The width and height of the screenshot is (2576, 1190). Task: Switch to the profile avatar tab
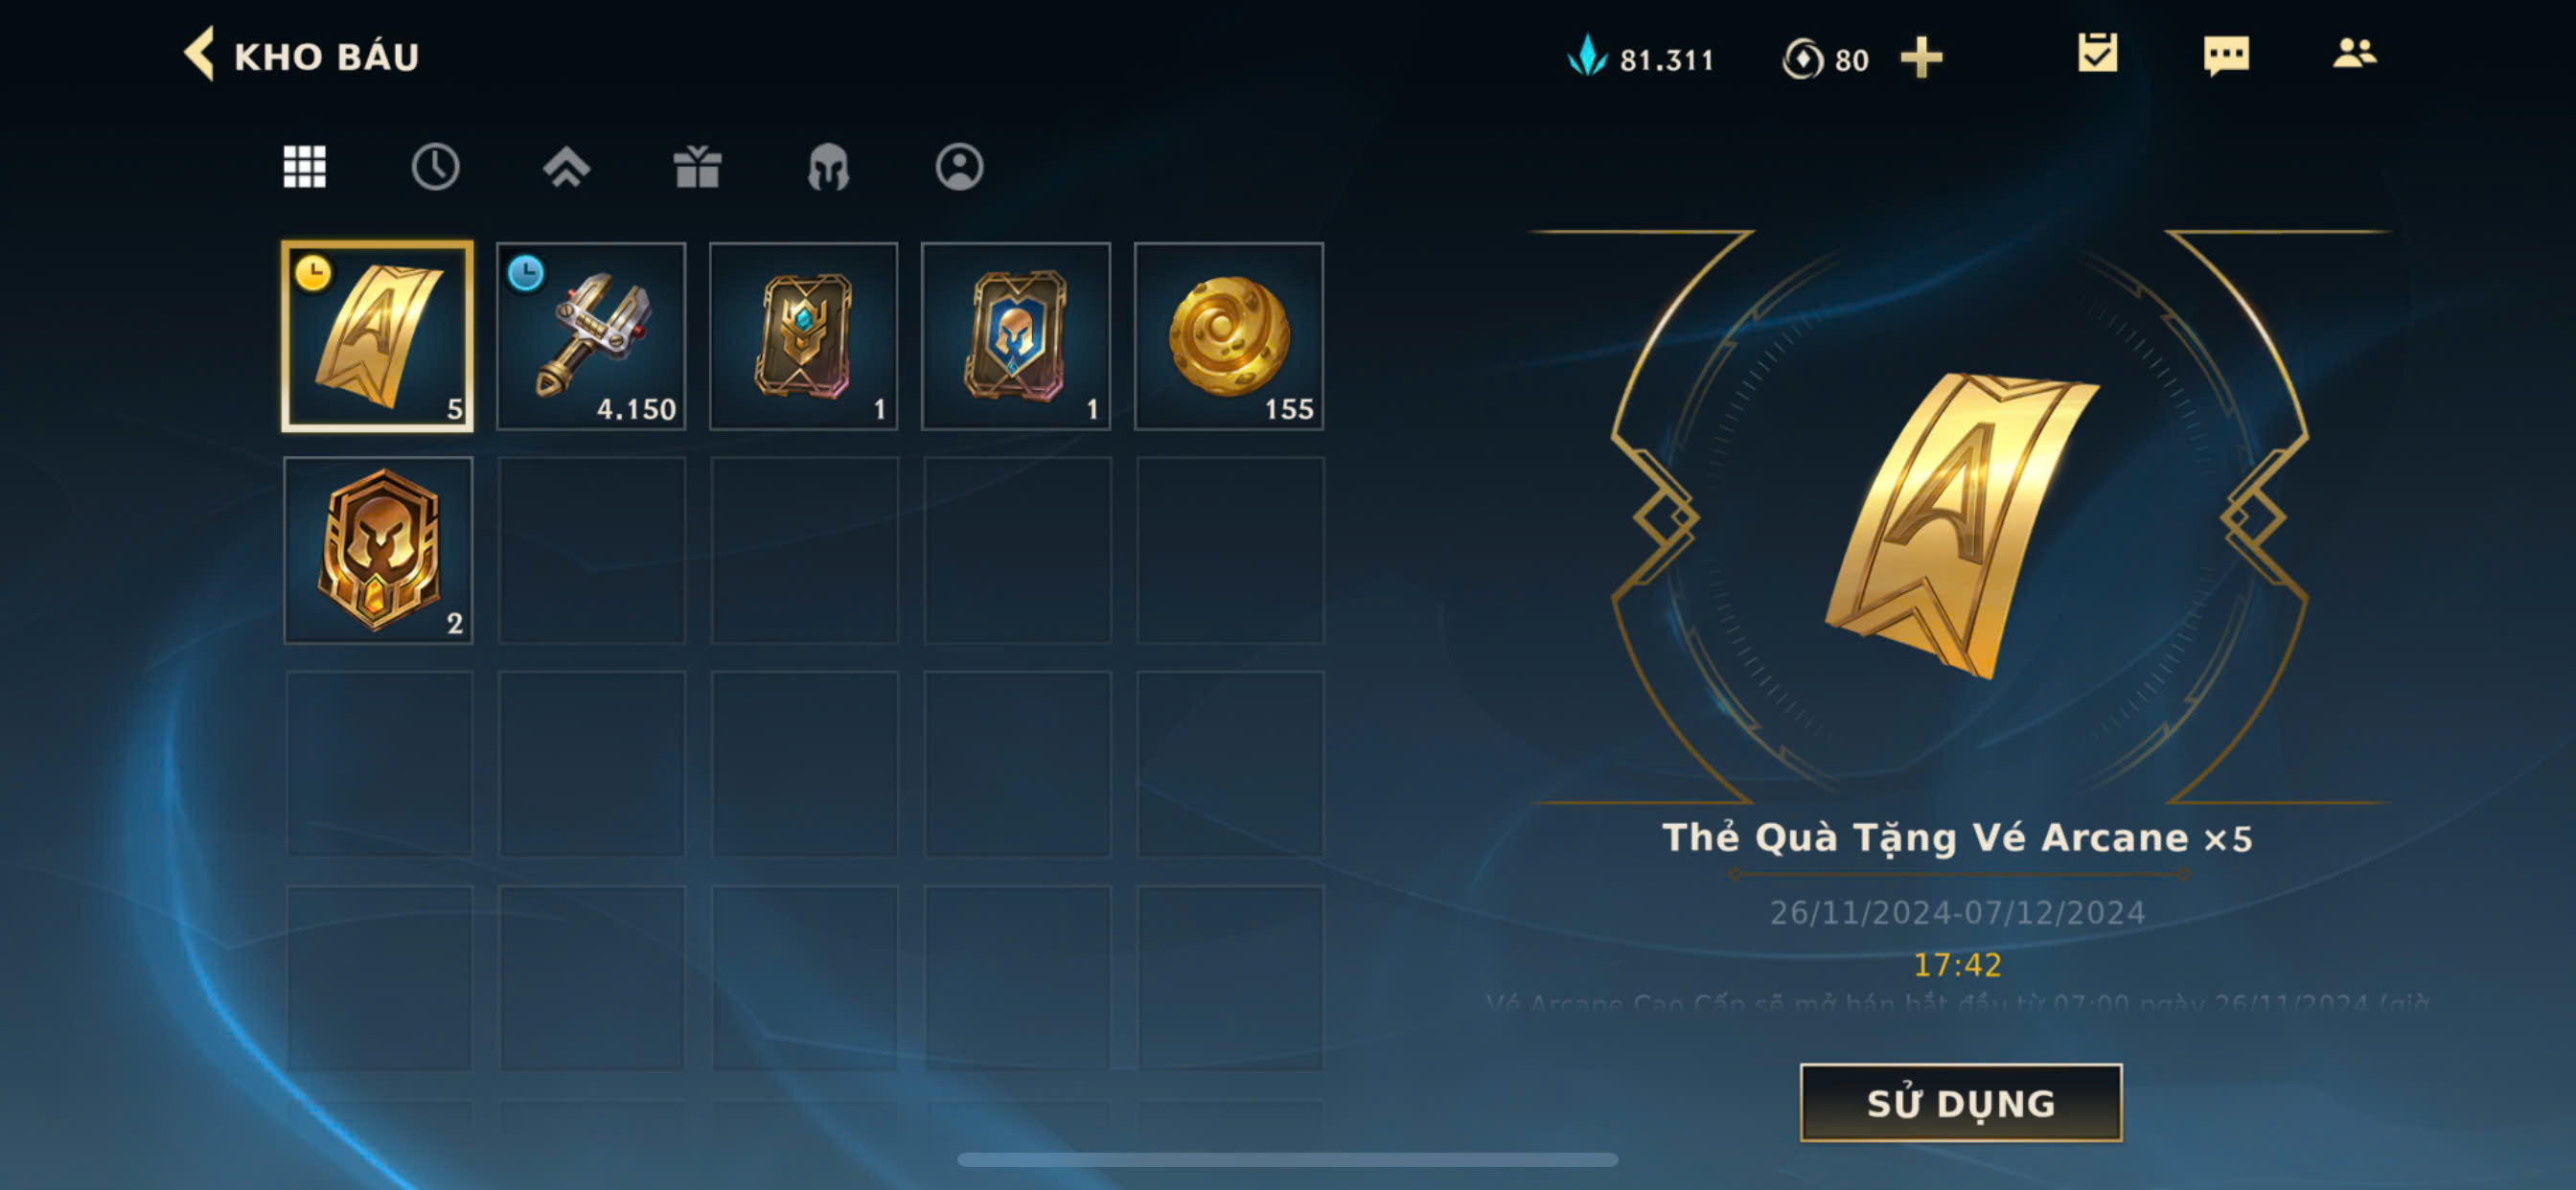(959, 166)
